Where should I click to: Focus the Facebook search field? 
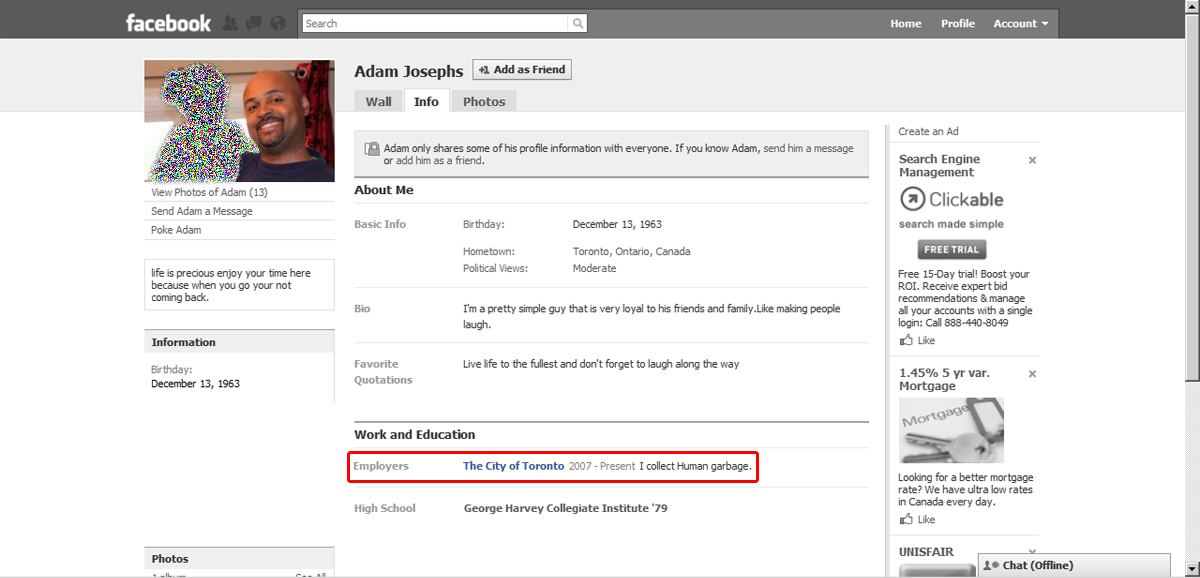[435, 23]
